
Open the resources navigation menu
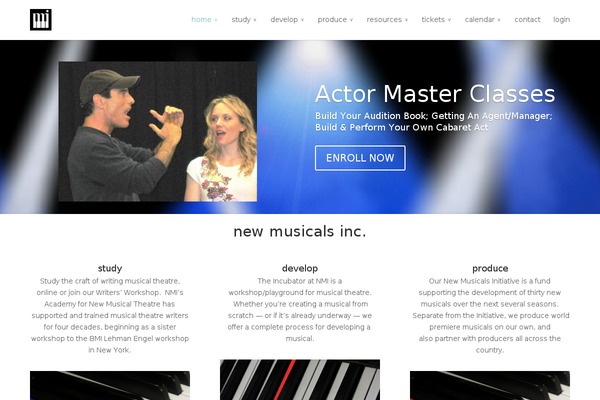pyautogui.click(x=387, y=20)
